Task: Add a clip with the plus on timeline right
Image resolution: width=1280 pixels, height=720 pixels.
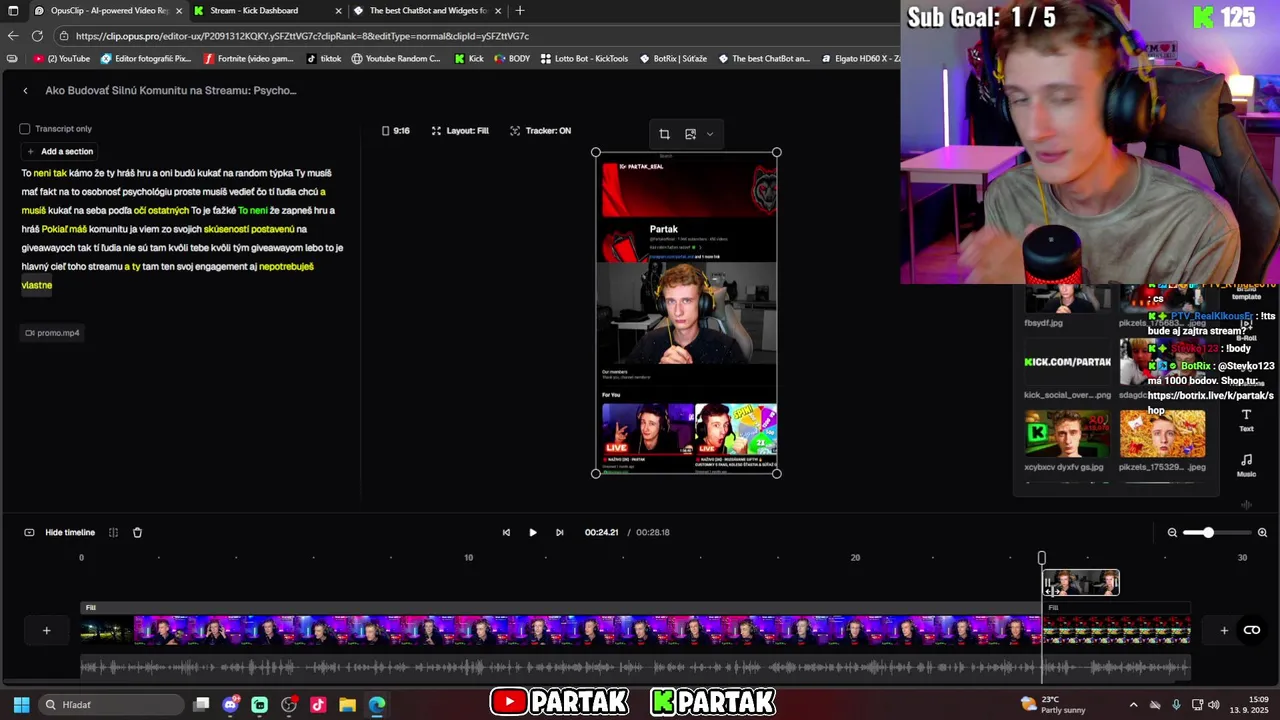Action: tap(1224, 631)
